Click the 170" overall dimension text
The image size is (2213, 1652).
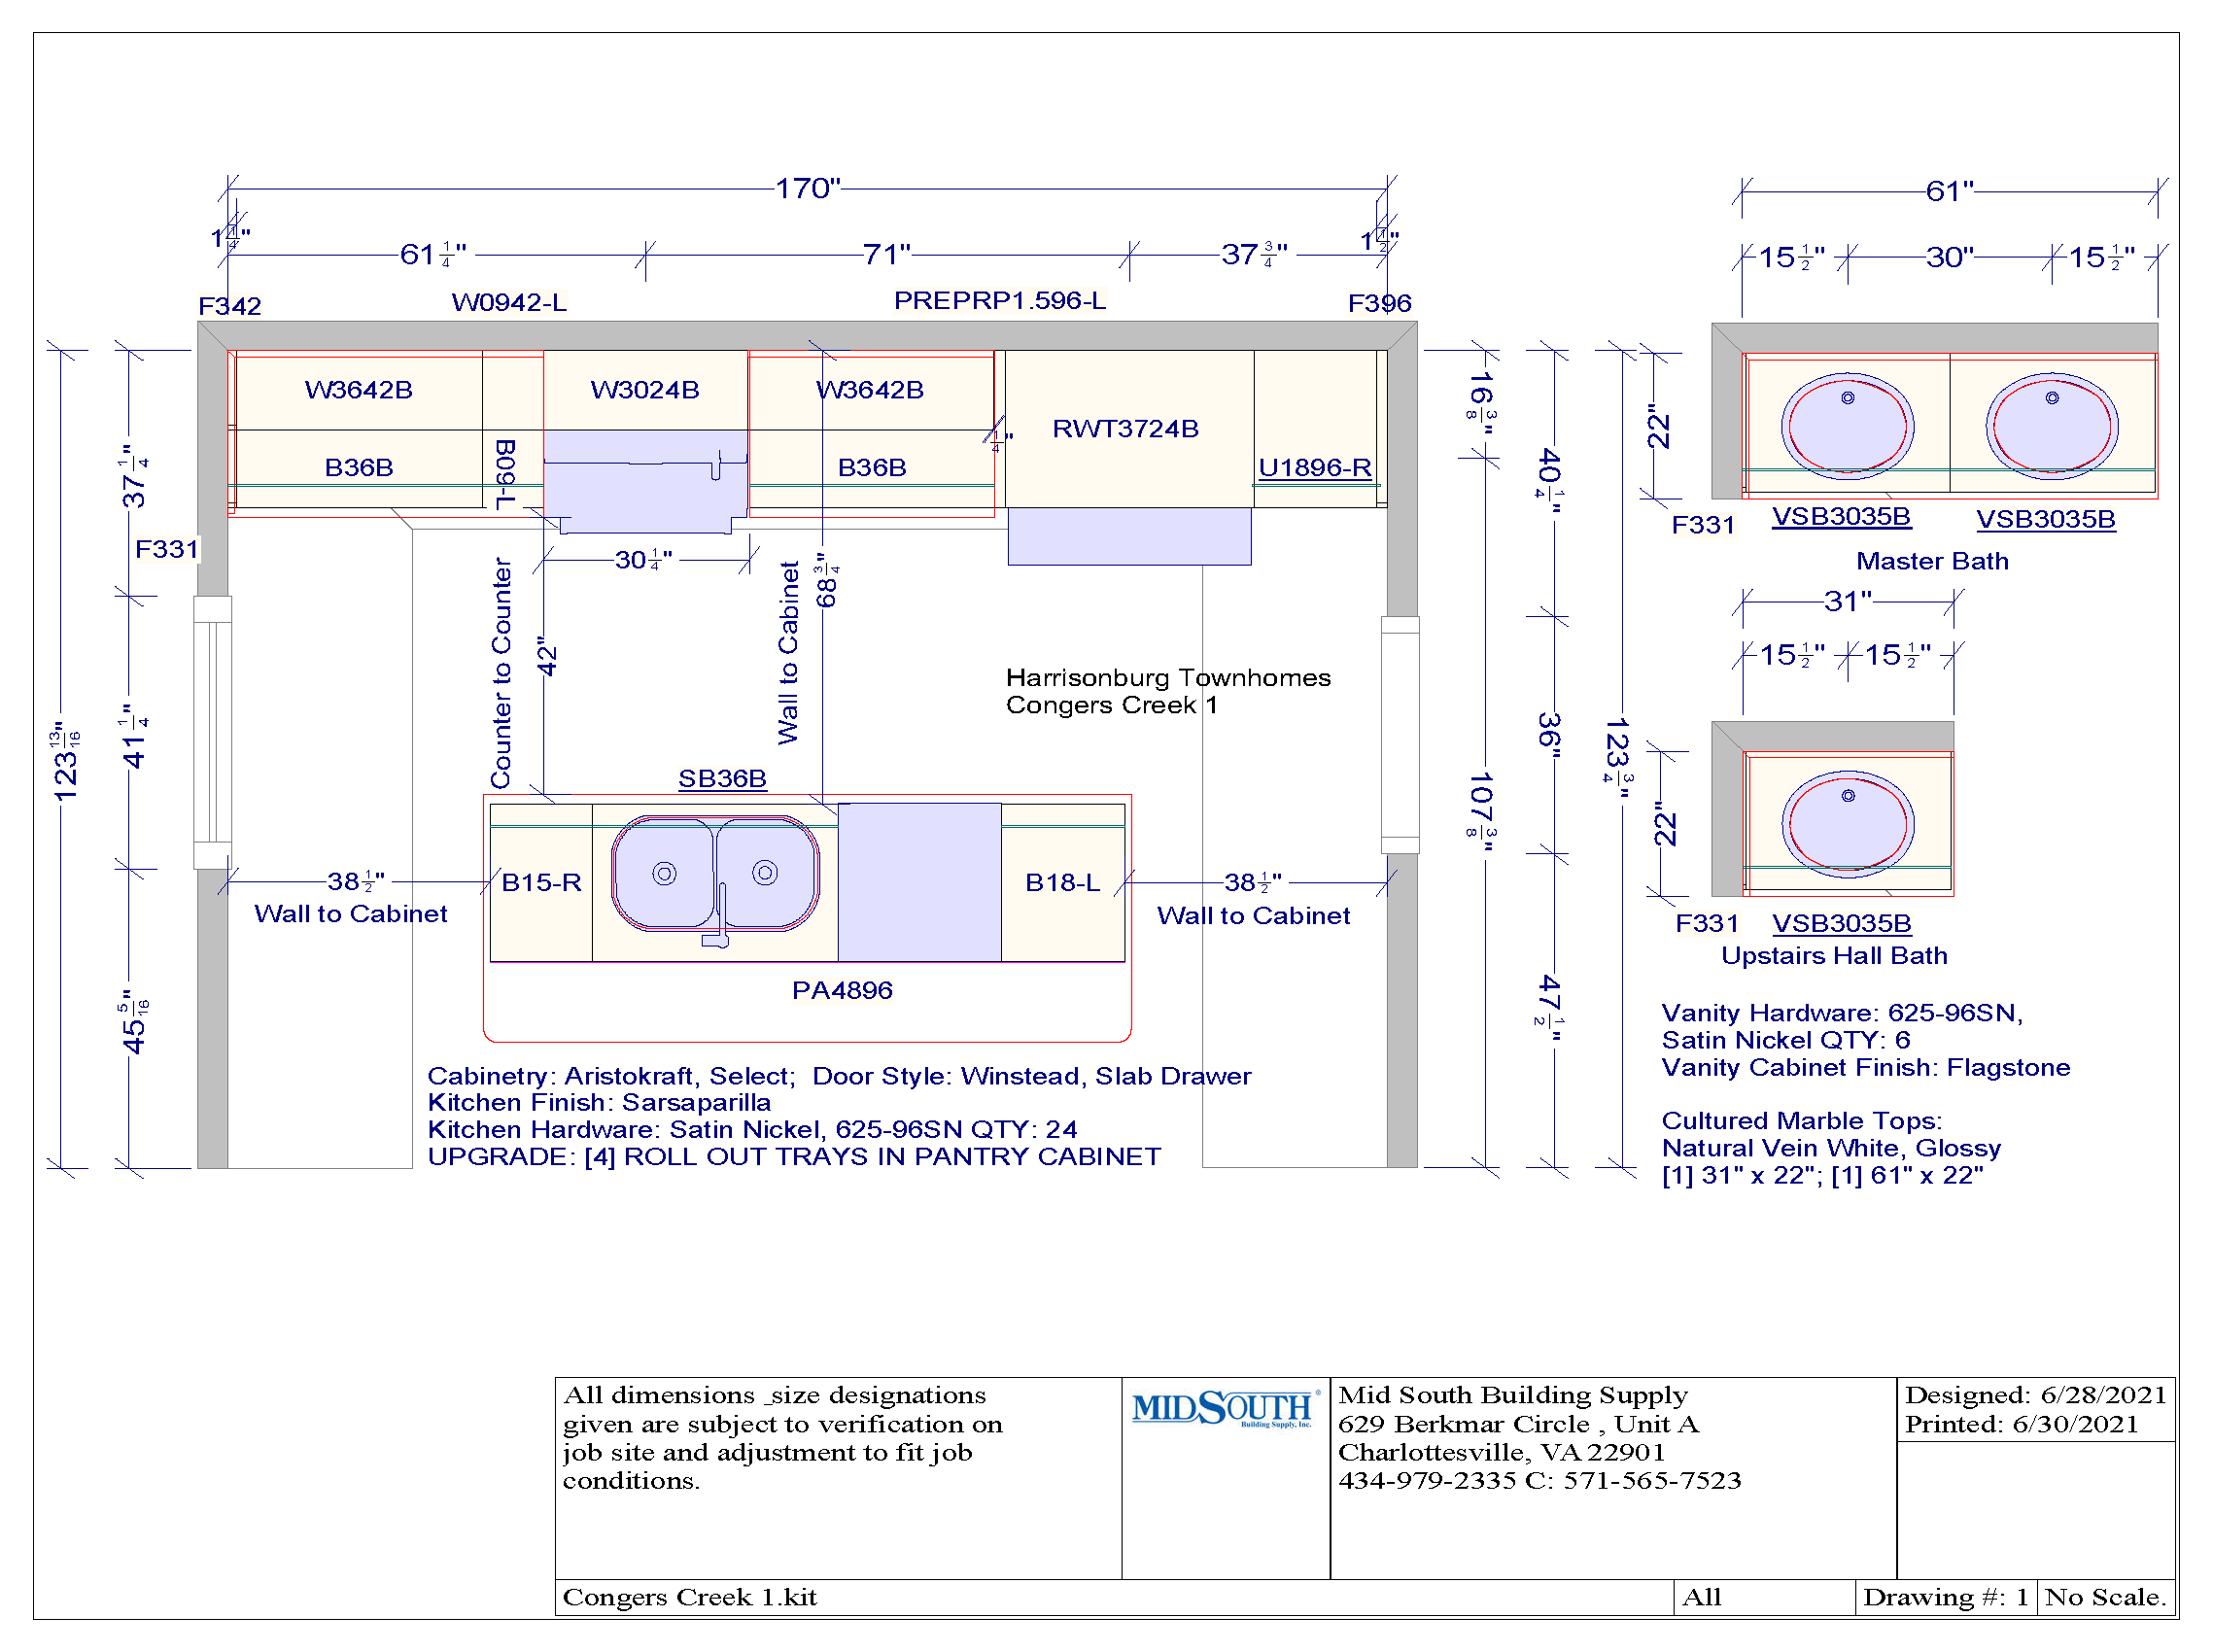click(x=807, y=188)
